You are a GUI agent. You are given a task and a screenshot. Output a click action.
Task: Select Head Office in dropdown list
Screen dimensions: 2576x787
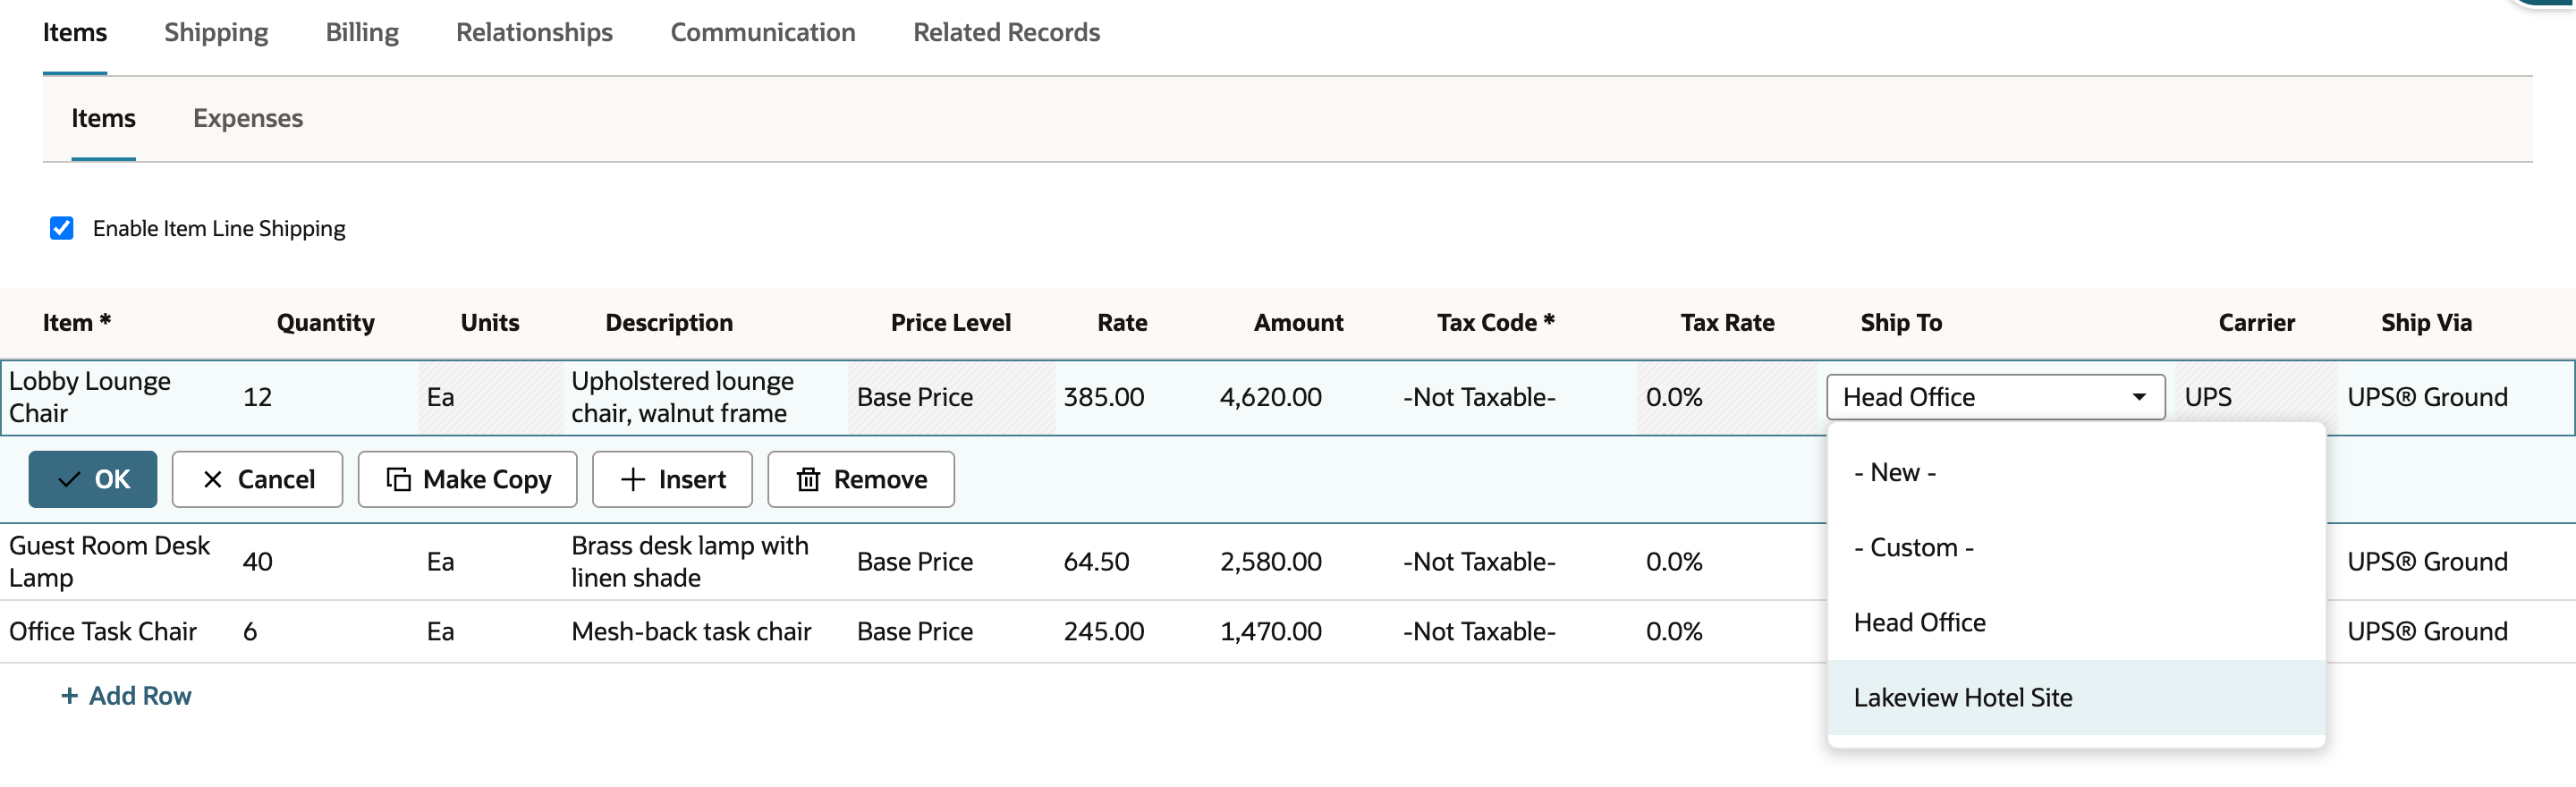[2076, 622]
